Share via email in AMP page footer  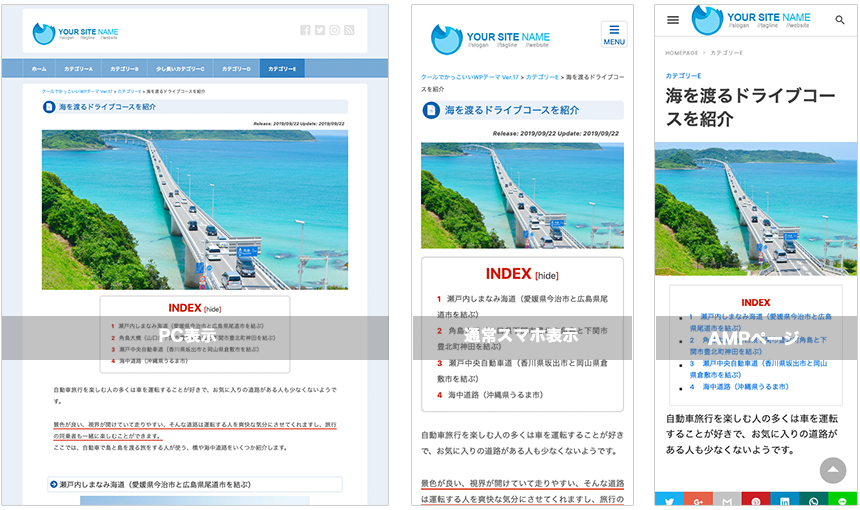point(727,500)
